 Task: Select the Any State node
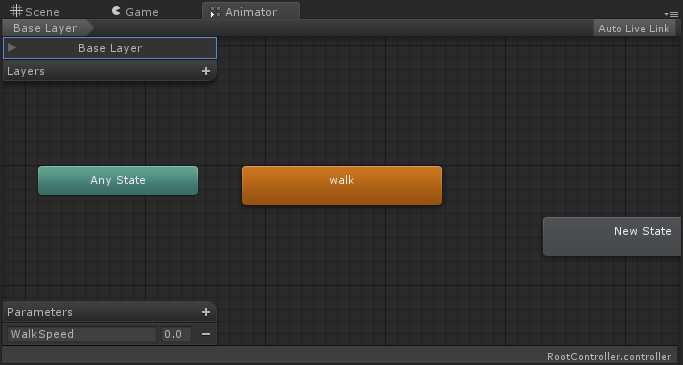pos(118,180)
